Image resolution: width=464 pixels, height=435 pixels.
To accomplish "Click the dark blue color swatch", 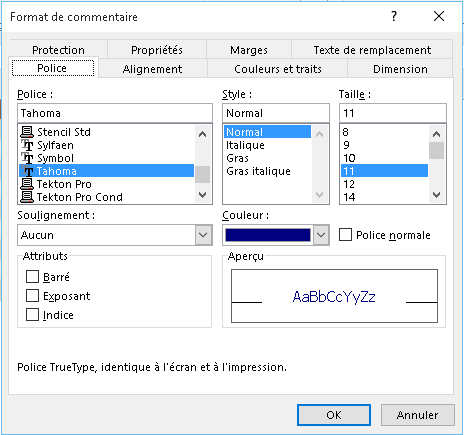I will (268, 235).
